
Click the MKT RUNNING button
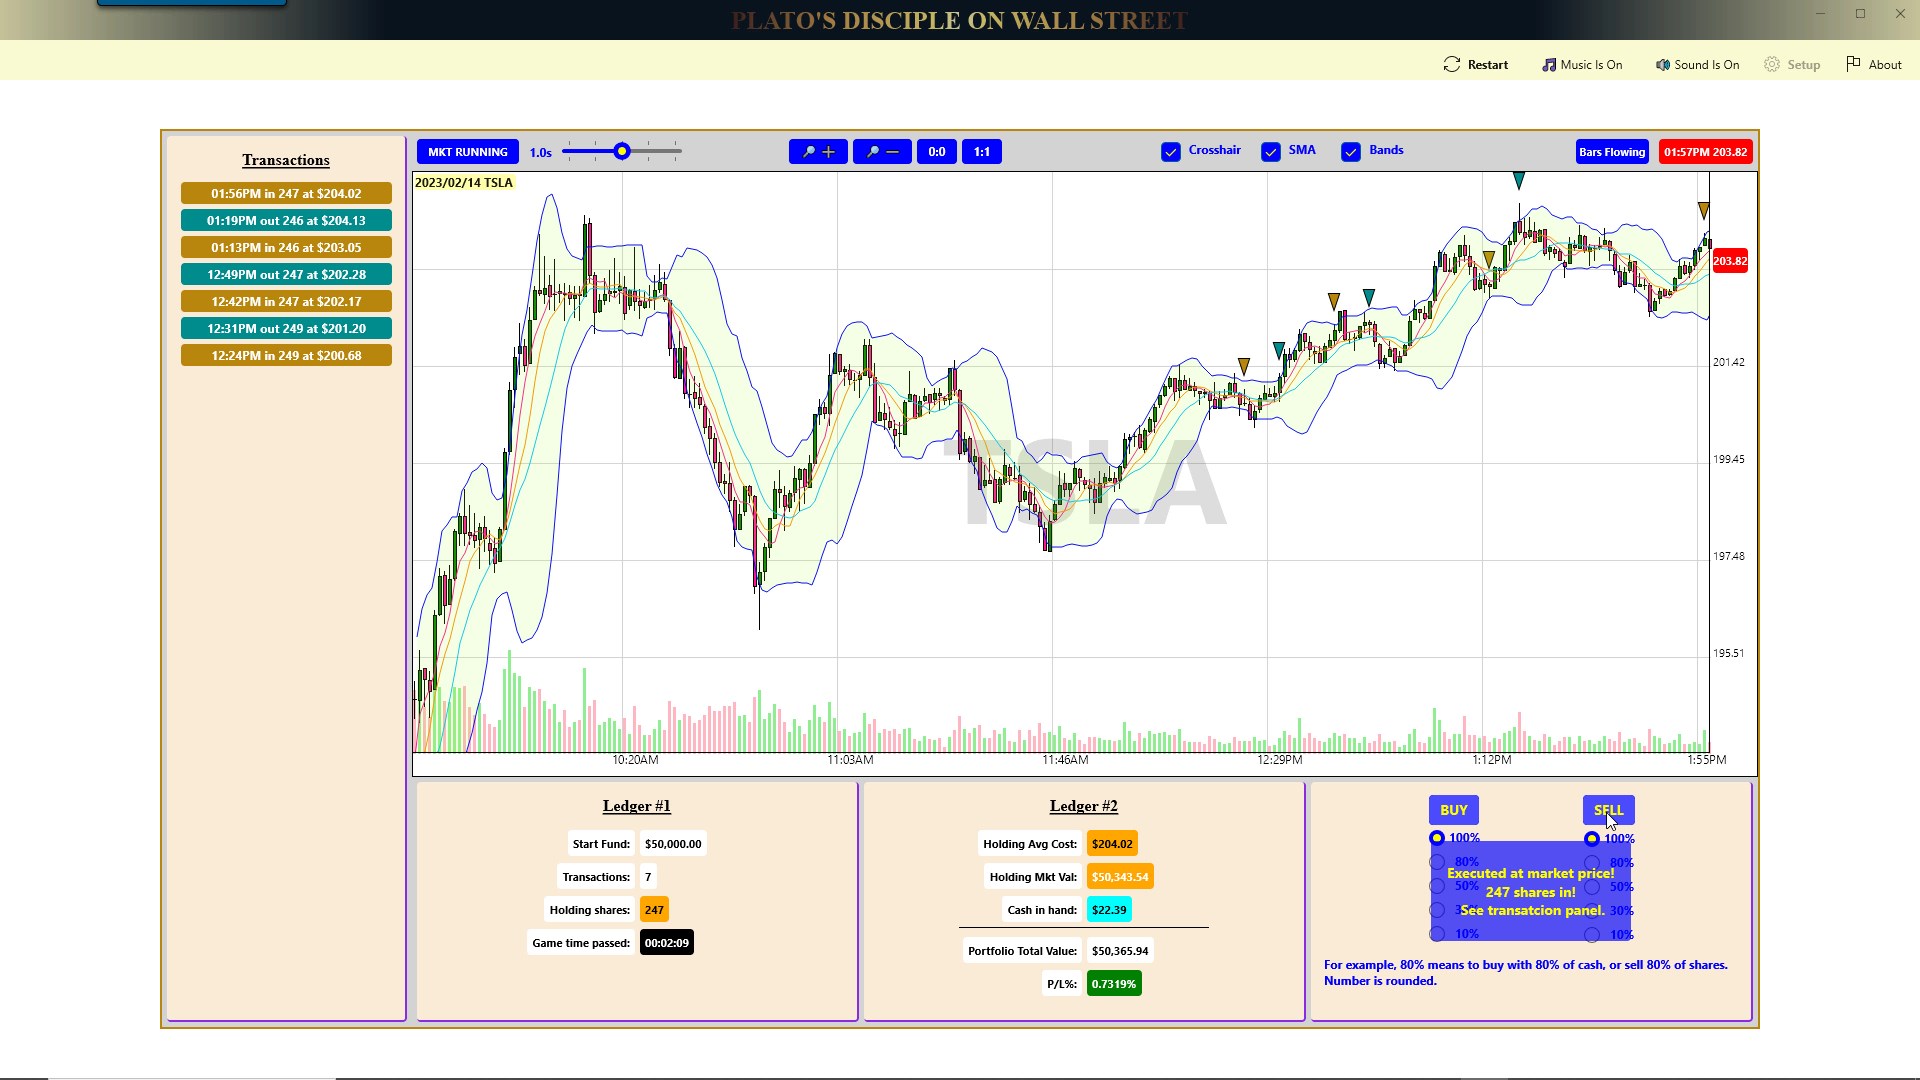468,152
